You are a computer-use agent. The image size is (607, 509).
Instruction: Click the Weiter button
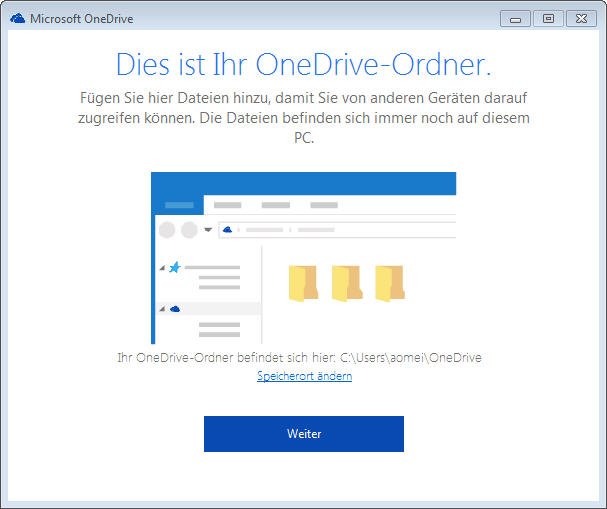pyautogui.click(x=304, y=434)
